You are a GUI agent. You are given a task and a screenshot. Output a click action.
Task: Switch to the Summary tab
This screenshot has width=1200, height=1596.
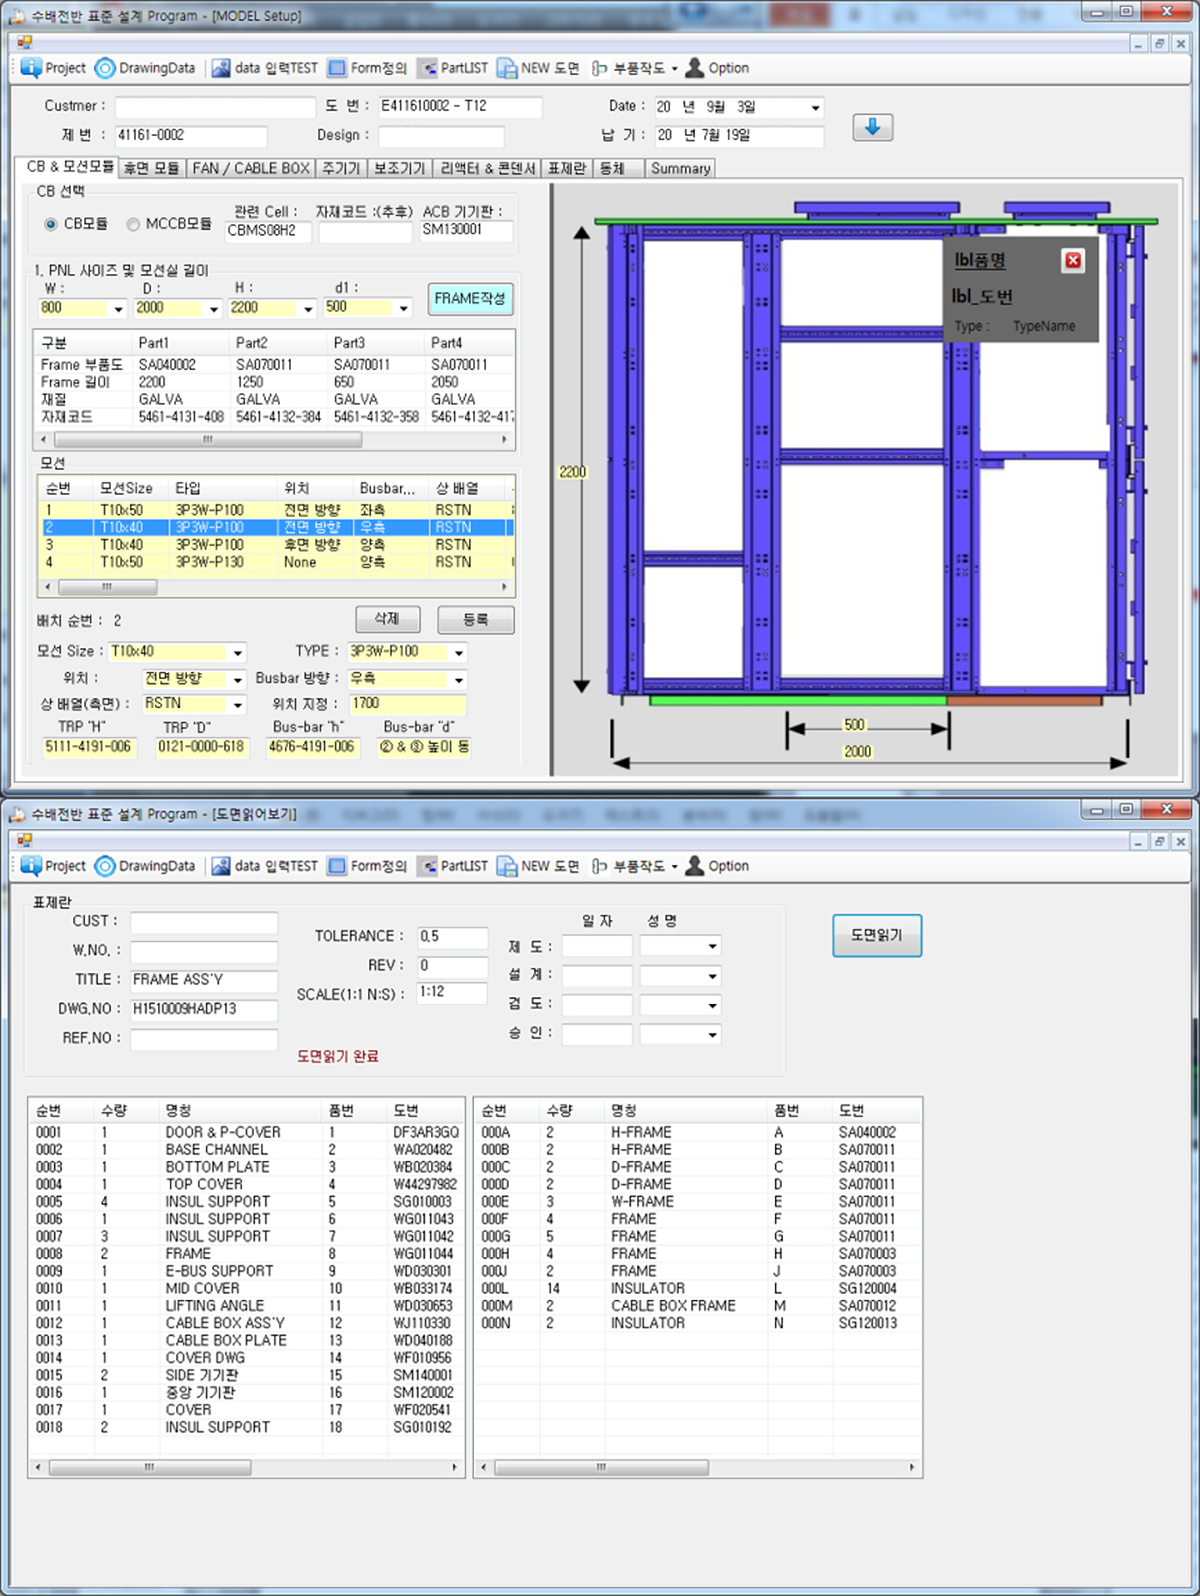(680, 168)
